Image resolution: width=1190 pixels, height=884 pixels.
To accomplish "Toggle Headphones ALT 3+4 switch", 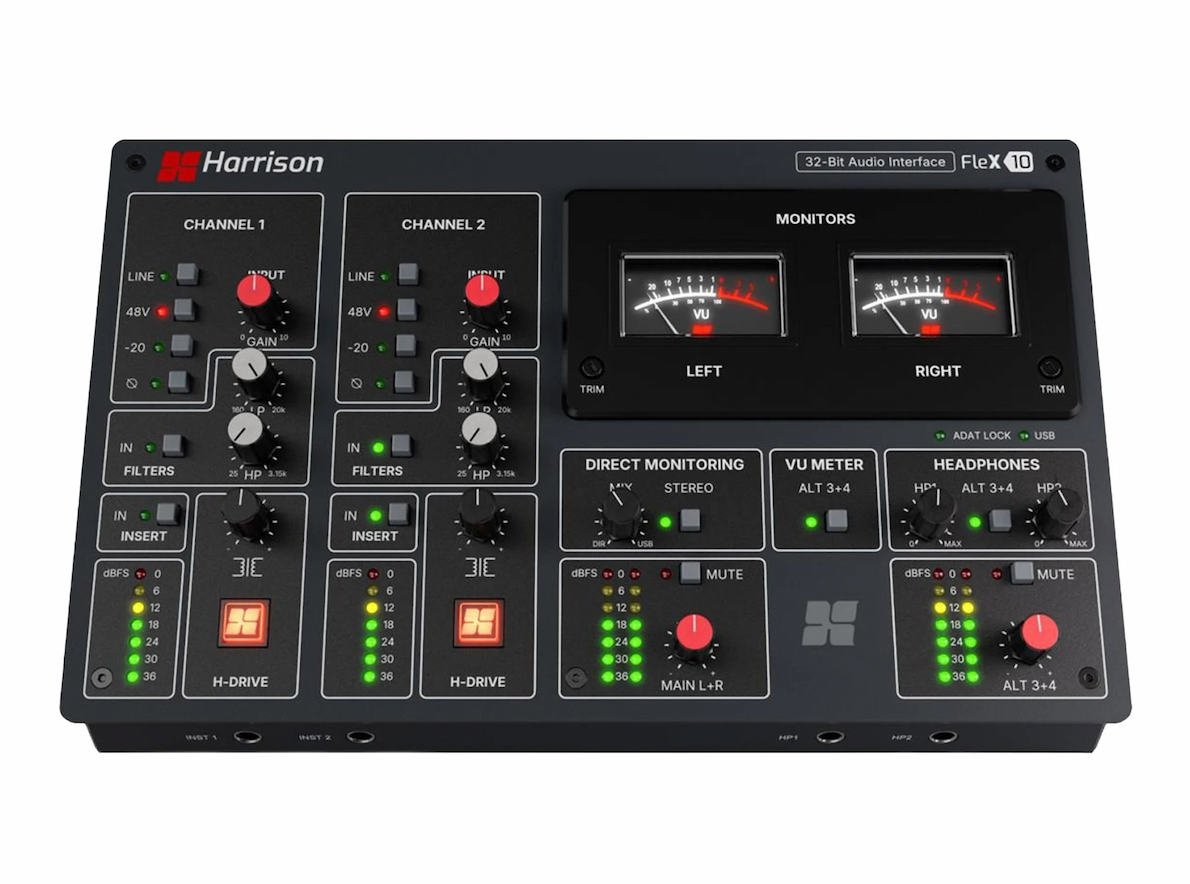I will (1000, 521).
